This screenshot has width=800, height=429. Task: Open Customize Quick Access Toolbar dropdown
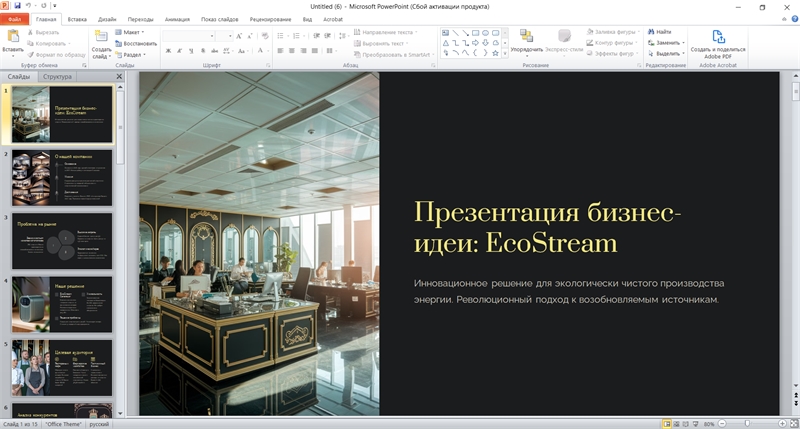[55, 6]
